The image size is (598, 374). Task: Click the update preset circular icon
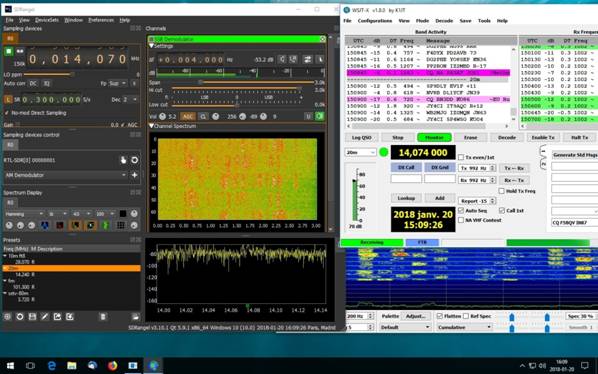(20, 317)
